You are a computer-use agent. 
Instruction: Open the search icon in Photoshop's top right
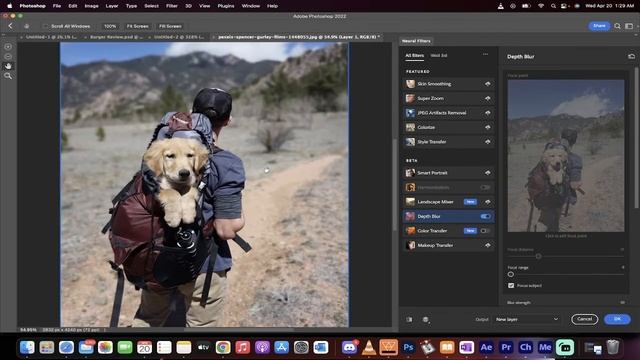[617, 26]
